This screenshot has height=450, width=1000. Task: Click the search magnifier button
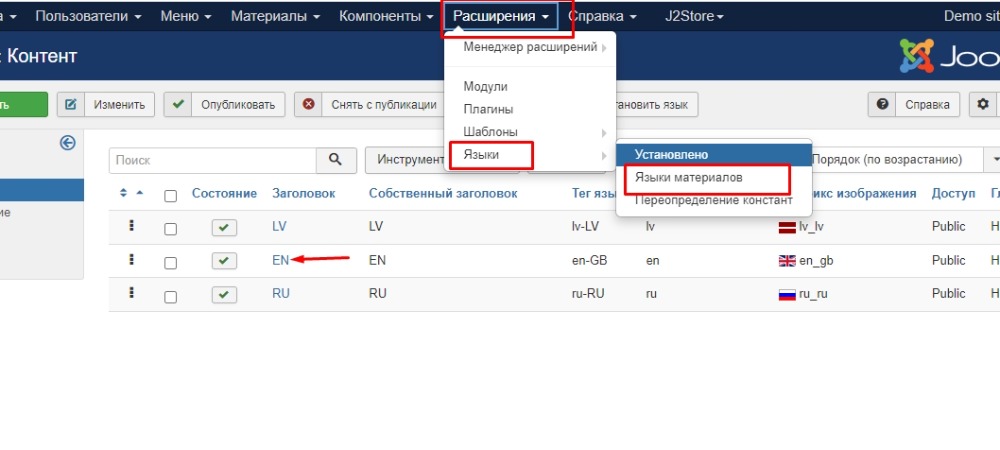click(336, 160)
